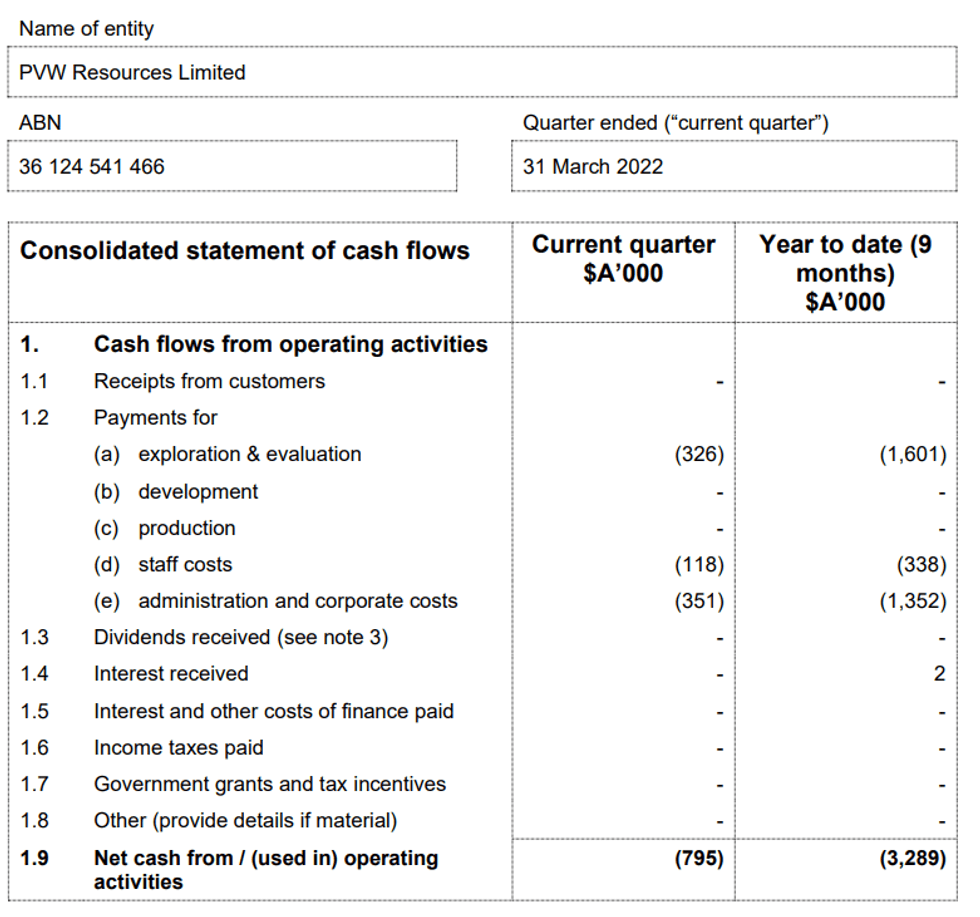Click the 'Income taxes paid' row label
The height and width of the screenshot is (917, 980).
[x=179, y=748]
